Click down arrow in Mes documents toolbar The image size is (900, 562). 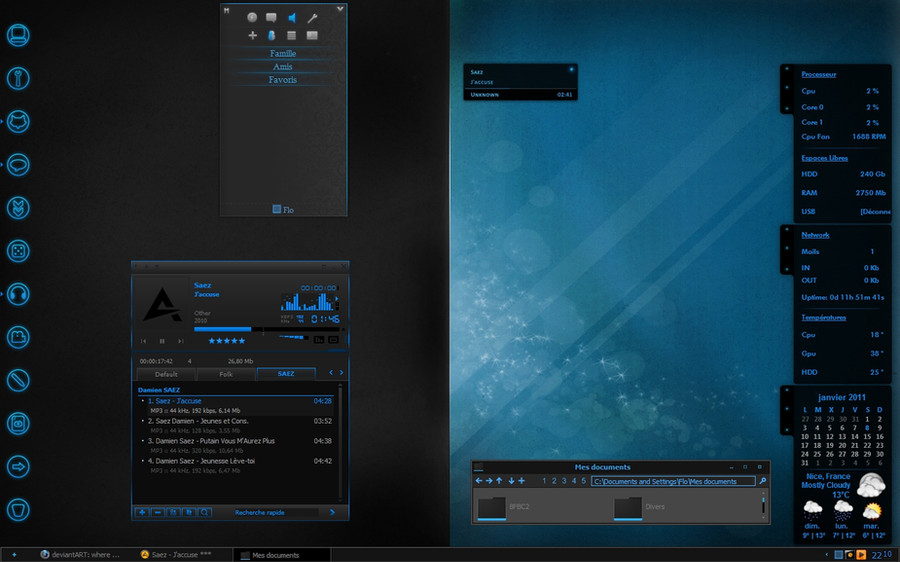click(x=511, y=481)
